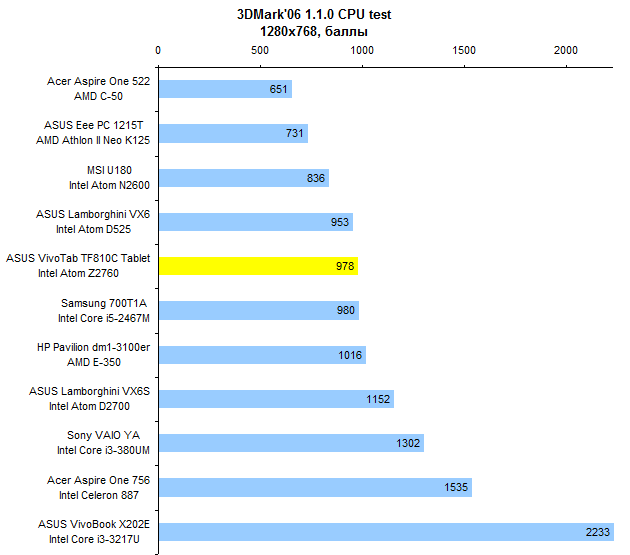Select the ASUS Eee PC 1215T bar

(x=233, y=134)
